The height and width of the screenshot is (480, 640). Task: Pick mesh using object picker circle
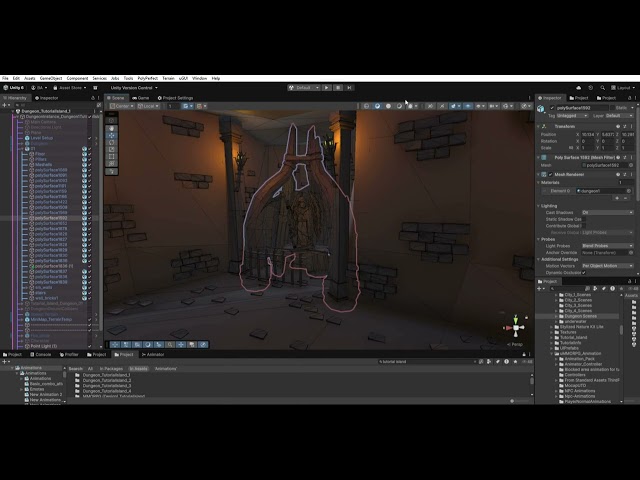tap(631, 165)
